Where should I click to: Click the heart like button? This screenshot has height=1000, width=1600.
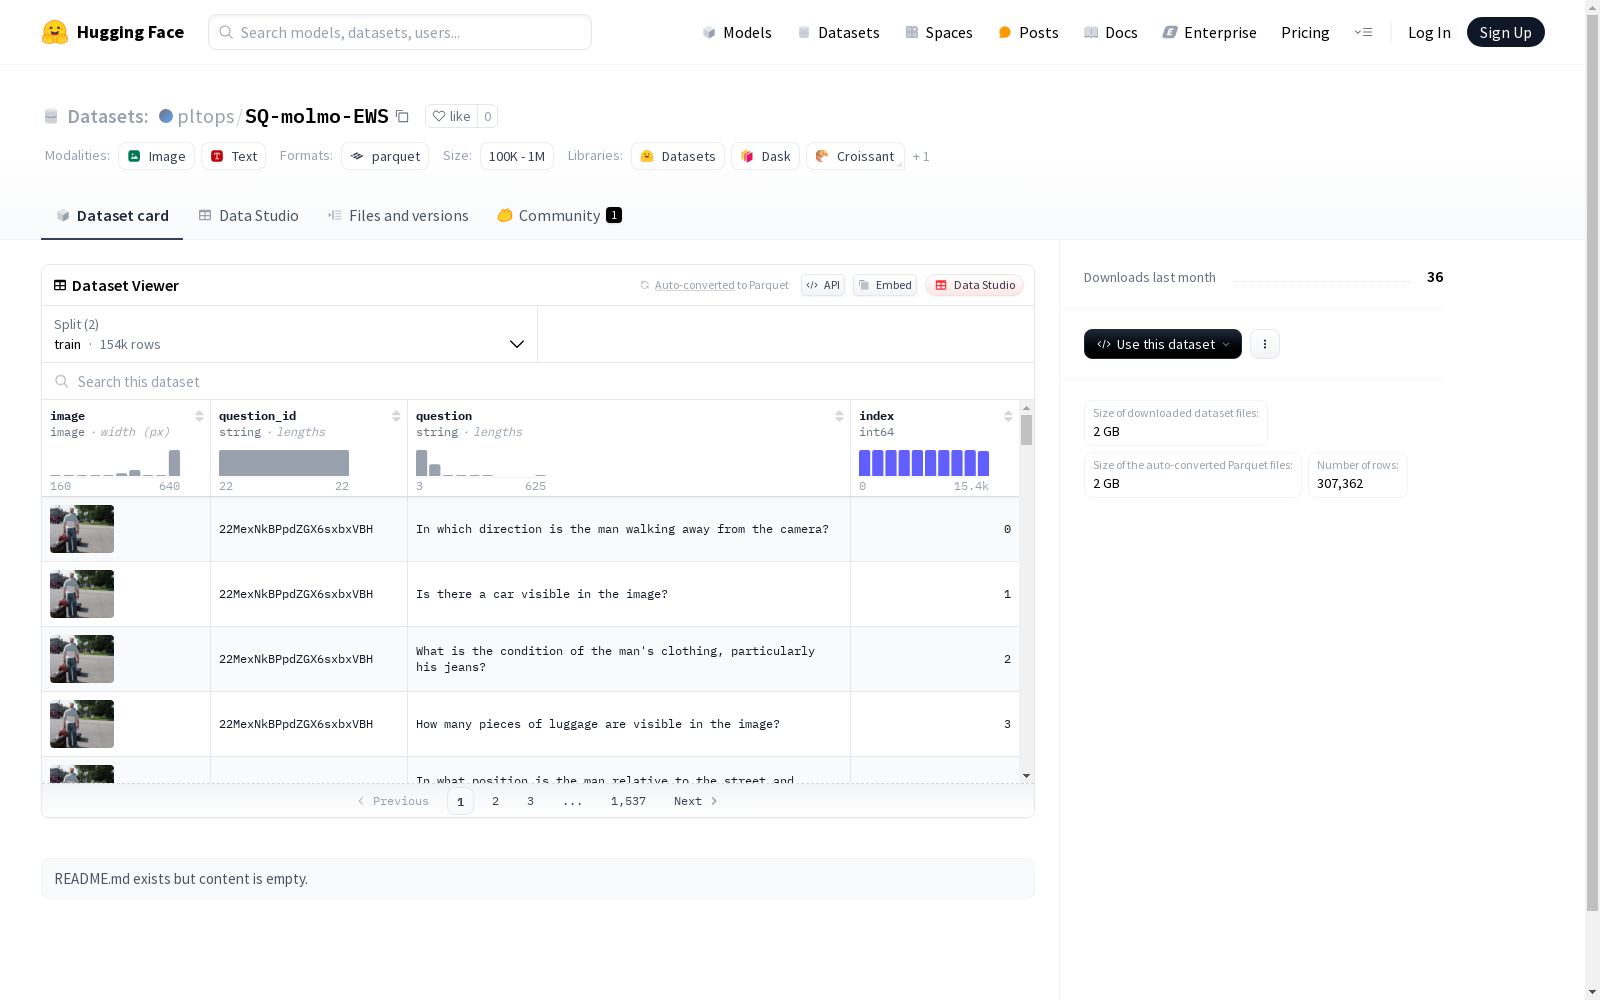pos(451,116)
